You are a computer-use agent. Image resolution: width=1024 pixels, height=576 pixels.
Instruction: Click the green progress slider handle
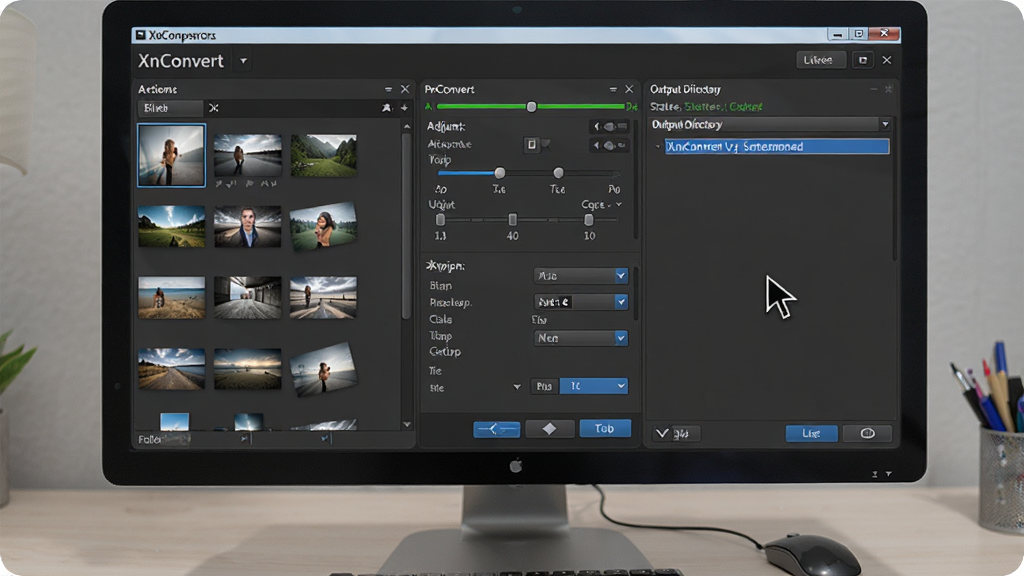pyautogui.click(x=532, y=106)
